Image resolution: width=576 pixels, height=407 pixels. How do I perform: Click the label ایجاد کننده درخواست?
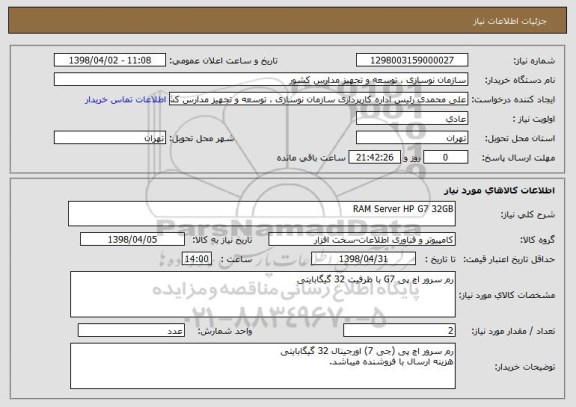point(513,100)
